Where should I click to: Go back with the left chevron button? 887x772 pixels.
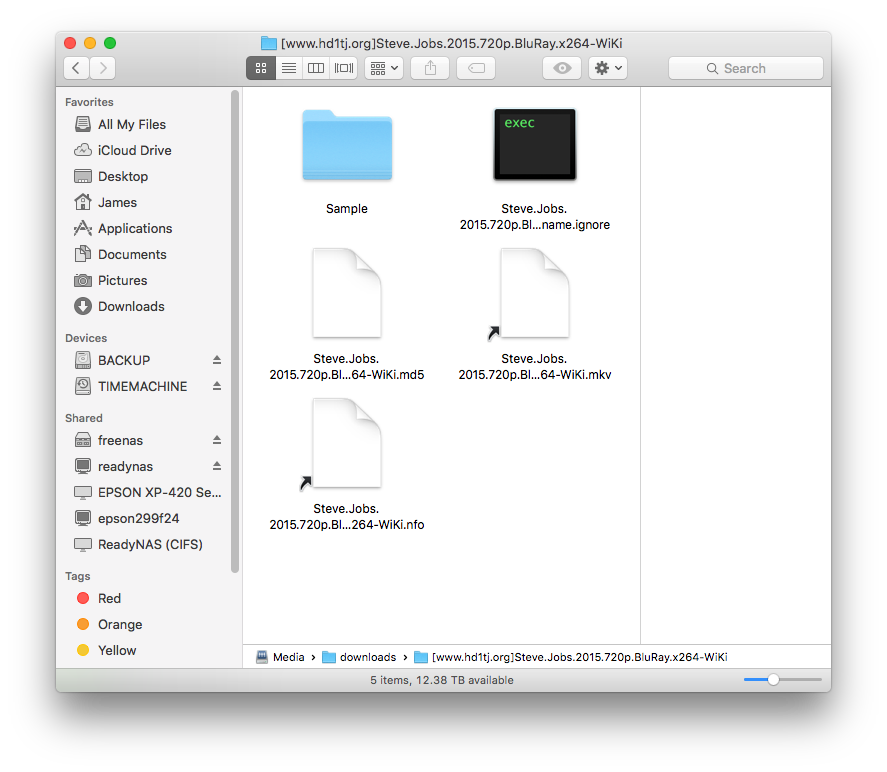[x=76, y=68]
